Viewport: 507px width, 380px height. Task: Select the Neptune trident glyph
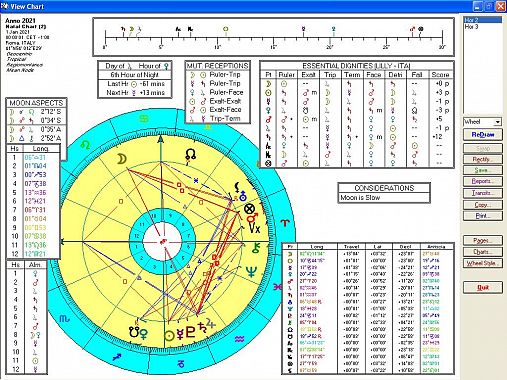[x=251, y=272]
